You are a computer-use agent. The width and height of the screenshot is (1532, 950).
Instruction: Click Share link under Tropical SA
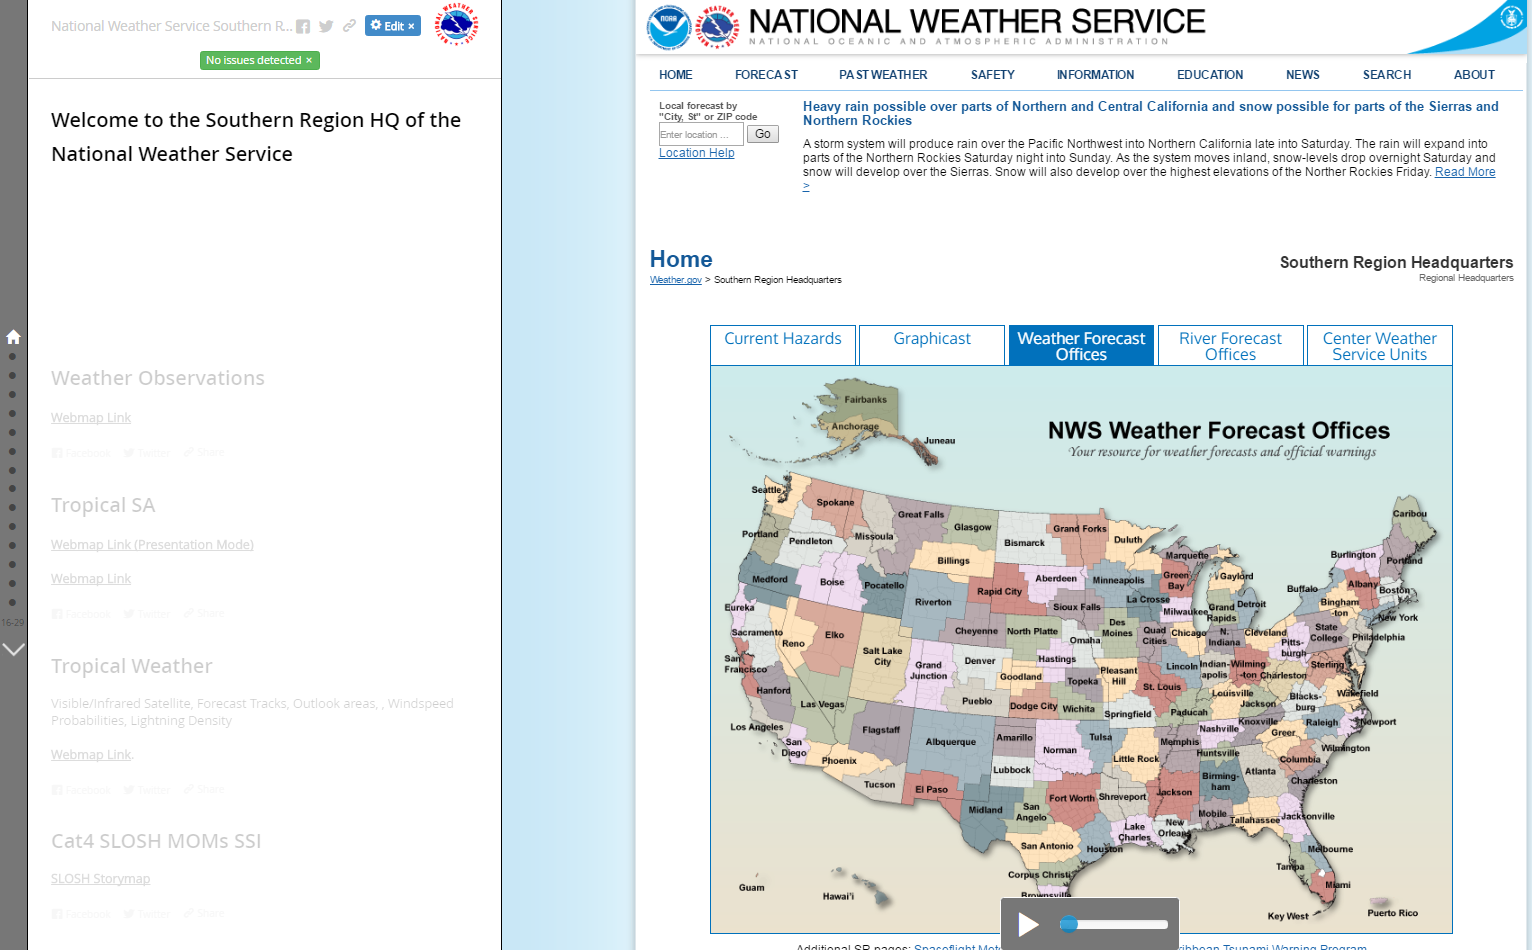[204, 614]
